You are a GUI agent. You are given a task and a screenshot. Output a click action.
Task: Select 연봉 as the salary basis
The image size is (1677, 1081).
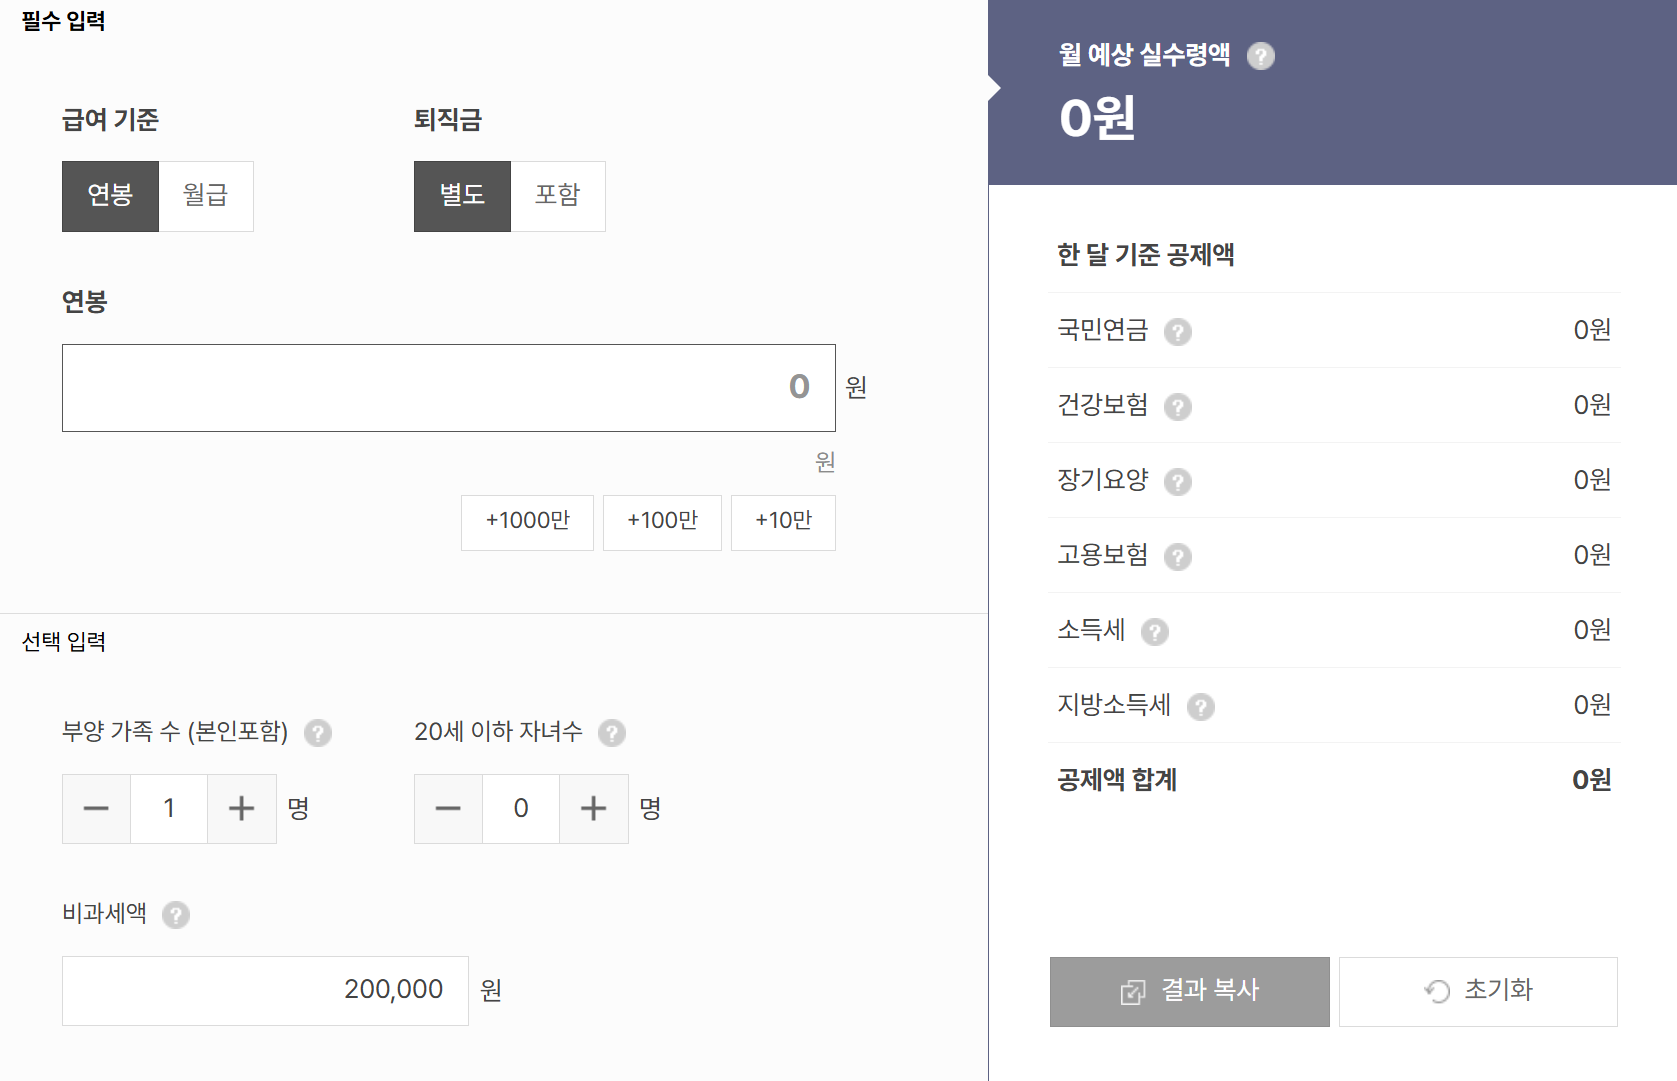110,196
